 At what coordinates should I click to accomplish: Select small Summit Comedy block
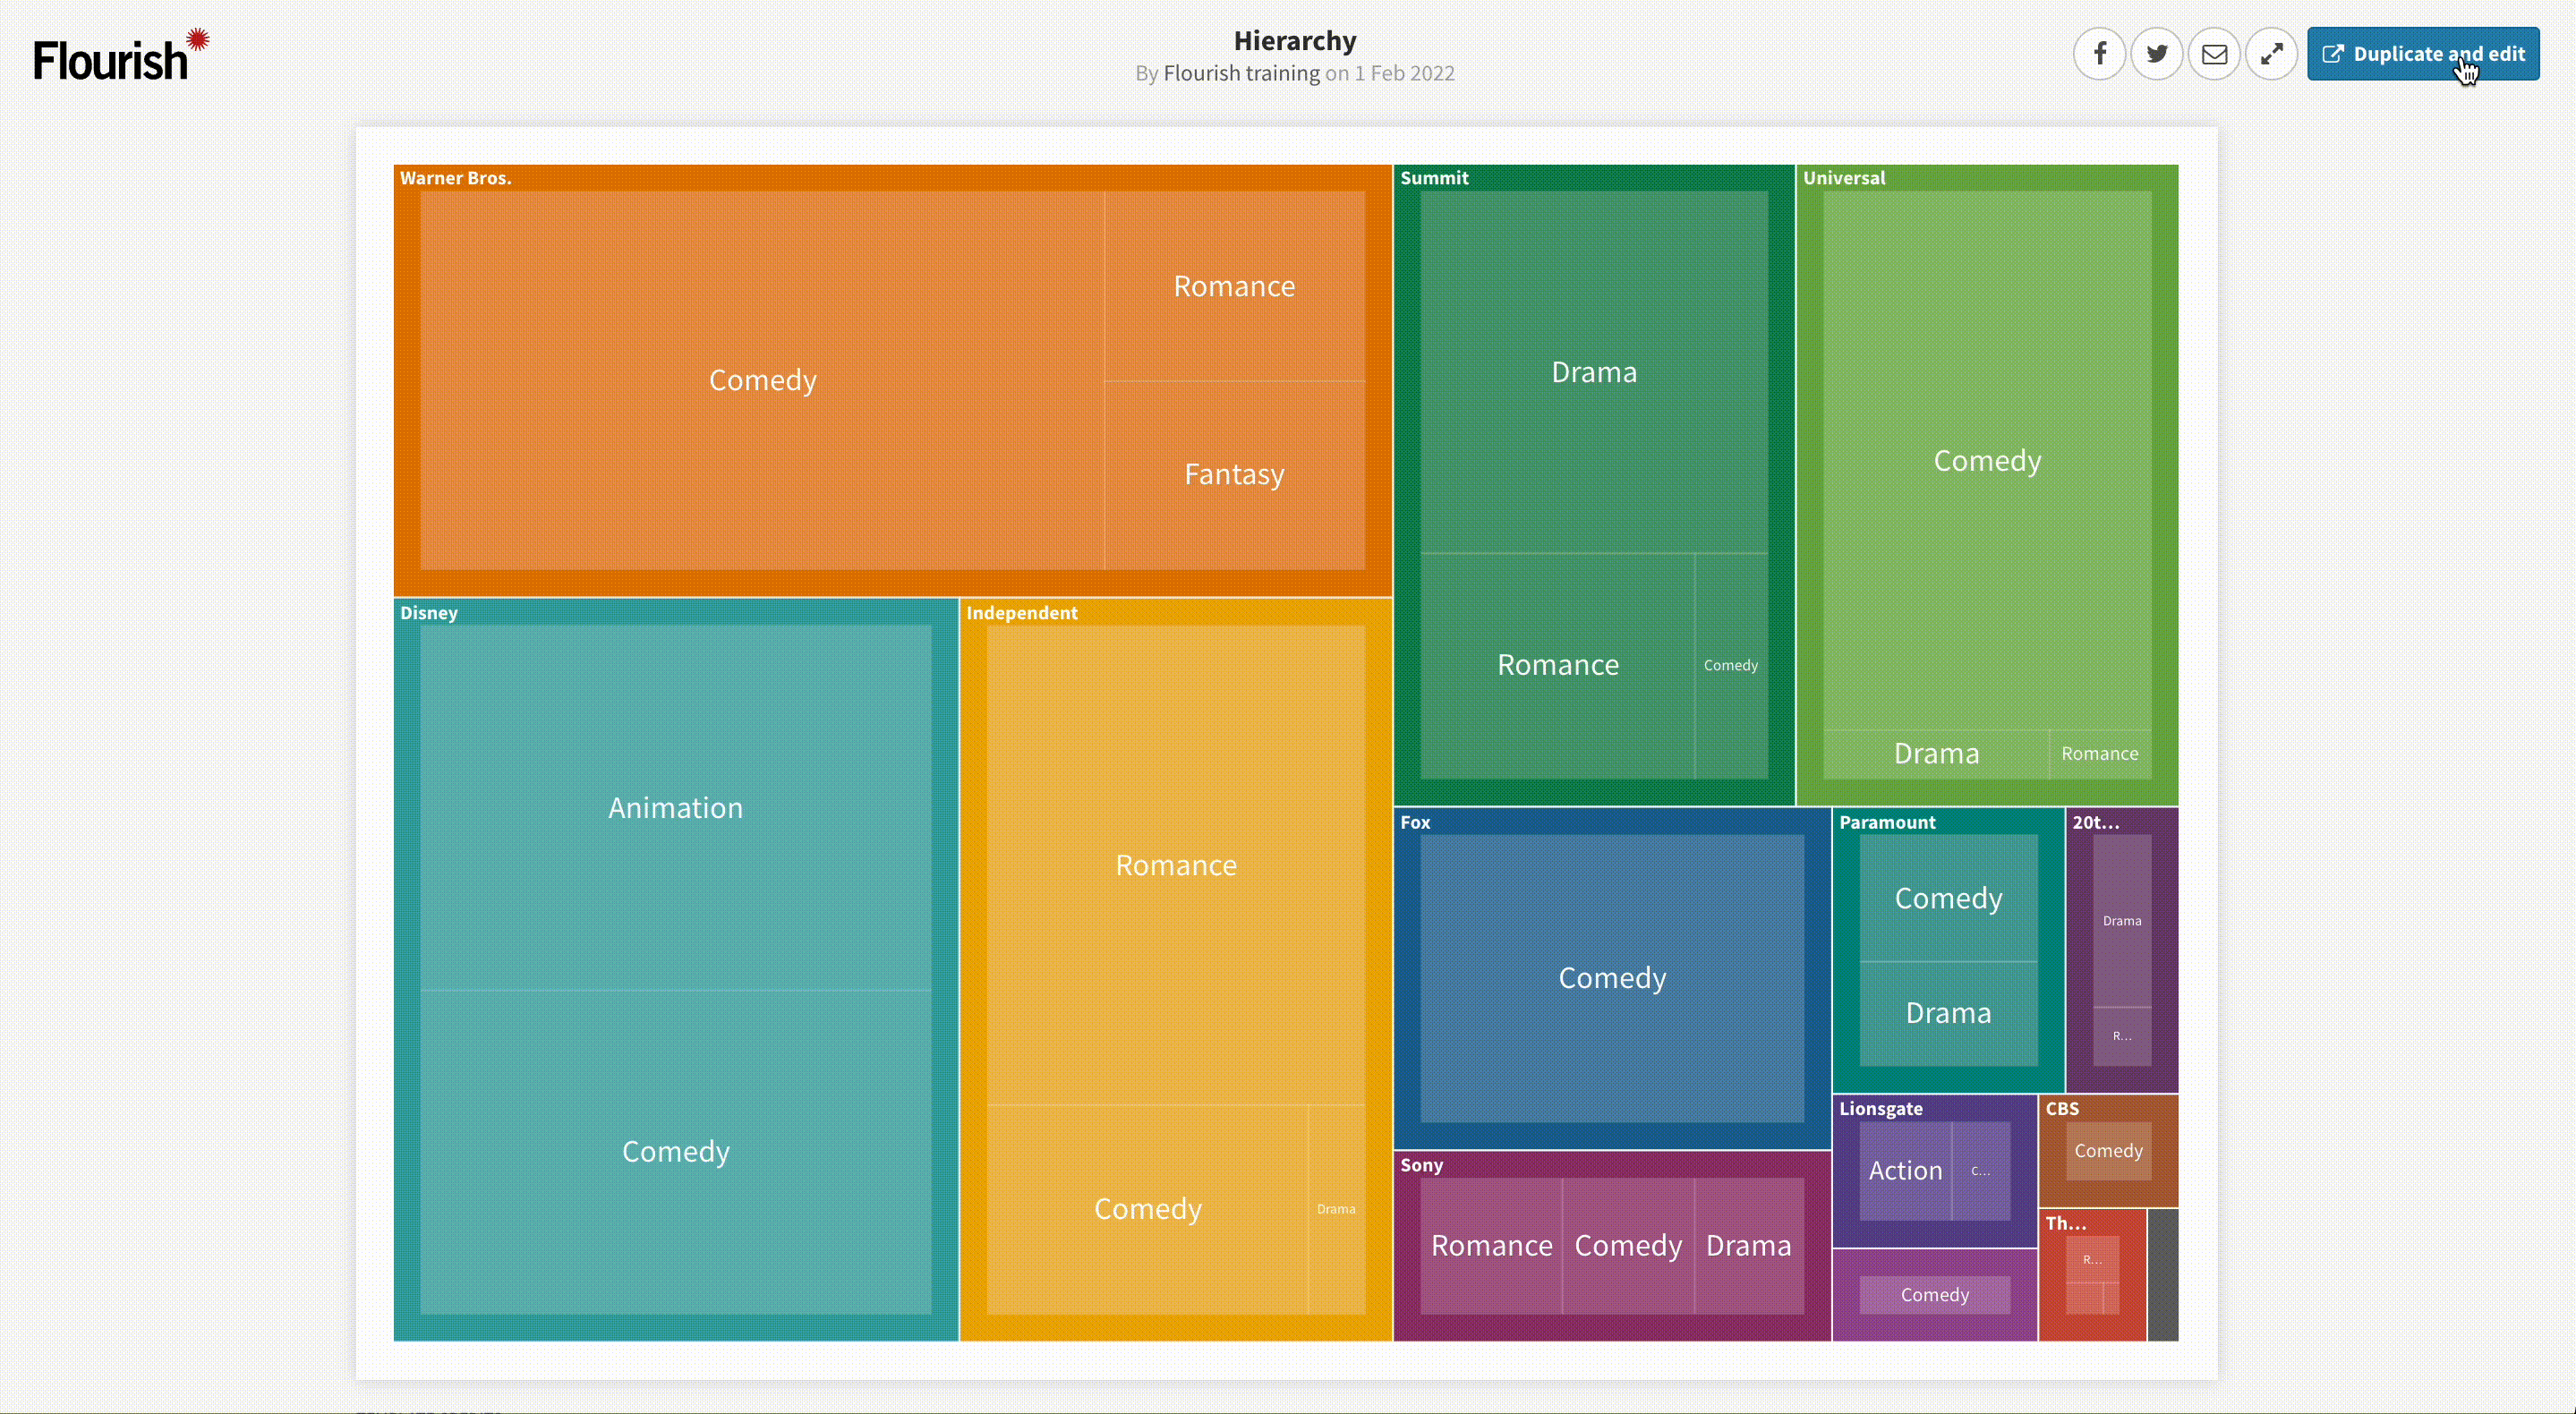point(1731,666)
